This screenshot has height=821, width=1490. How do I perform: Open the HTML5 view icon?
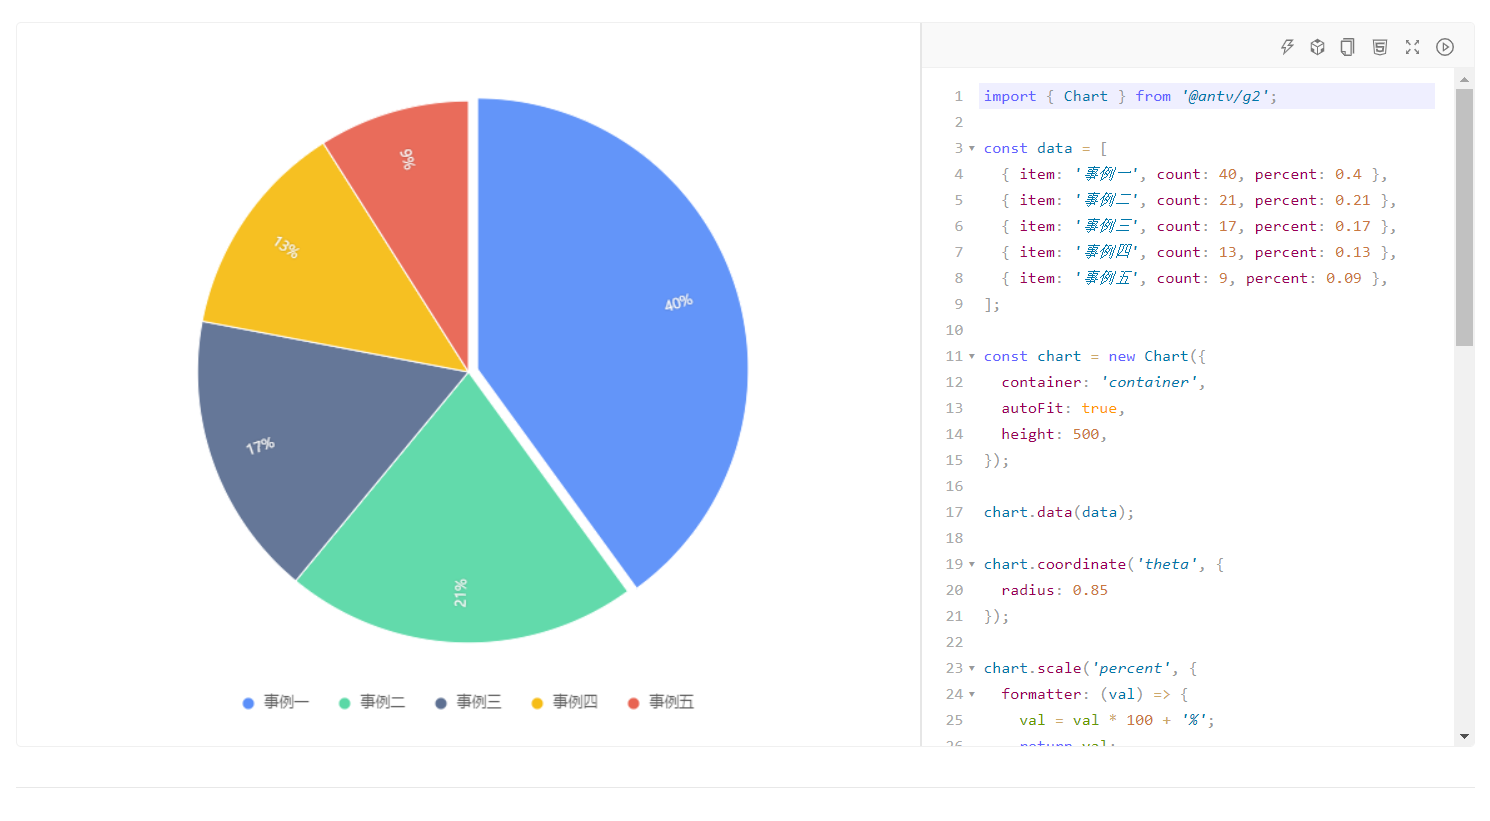tap(1380, 47)
